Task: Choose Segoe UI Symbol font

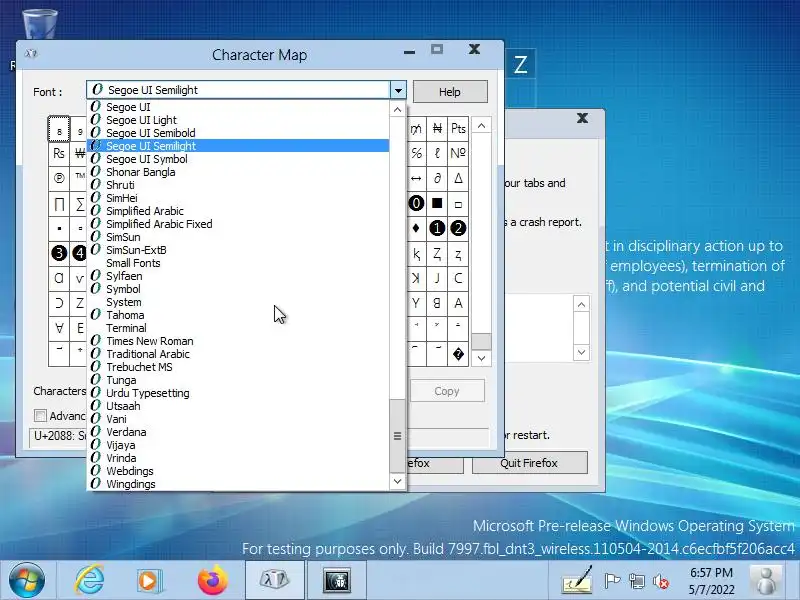Action: [238, 159]
